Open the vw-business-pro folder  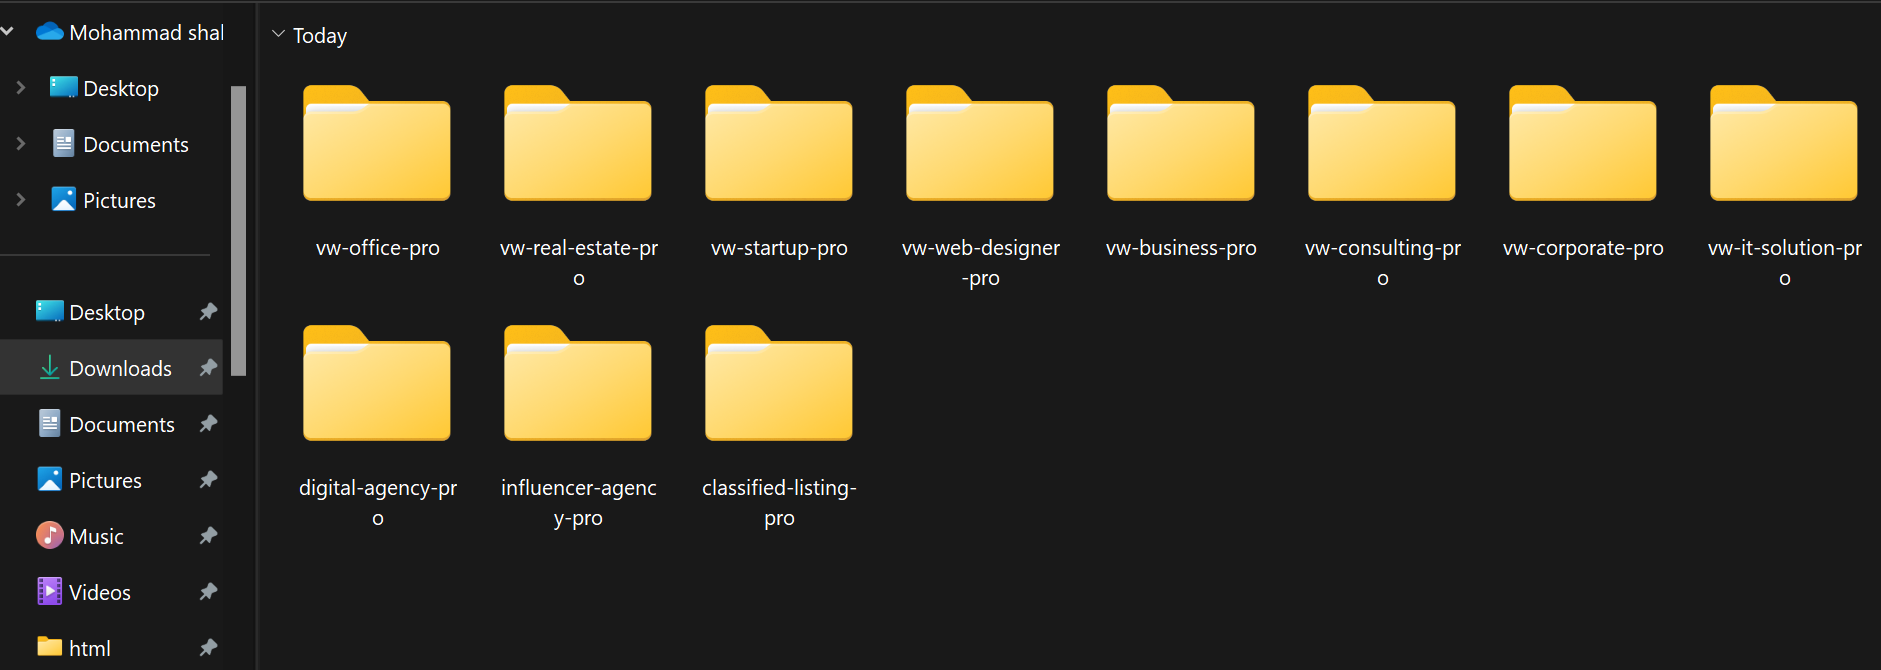(1181, 145)
